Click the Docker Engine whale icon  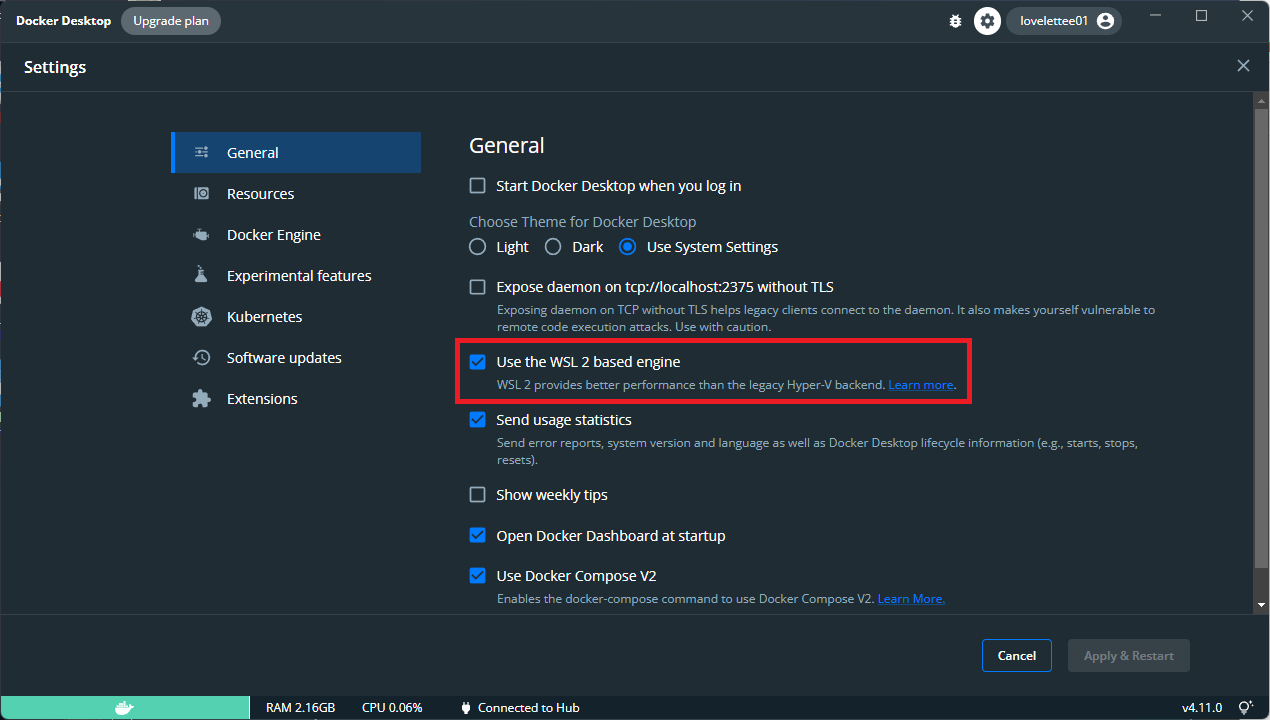[x=201, y=235]
